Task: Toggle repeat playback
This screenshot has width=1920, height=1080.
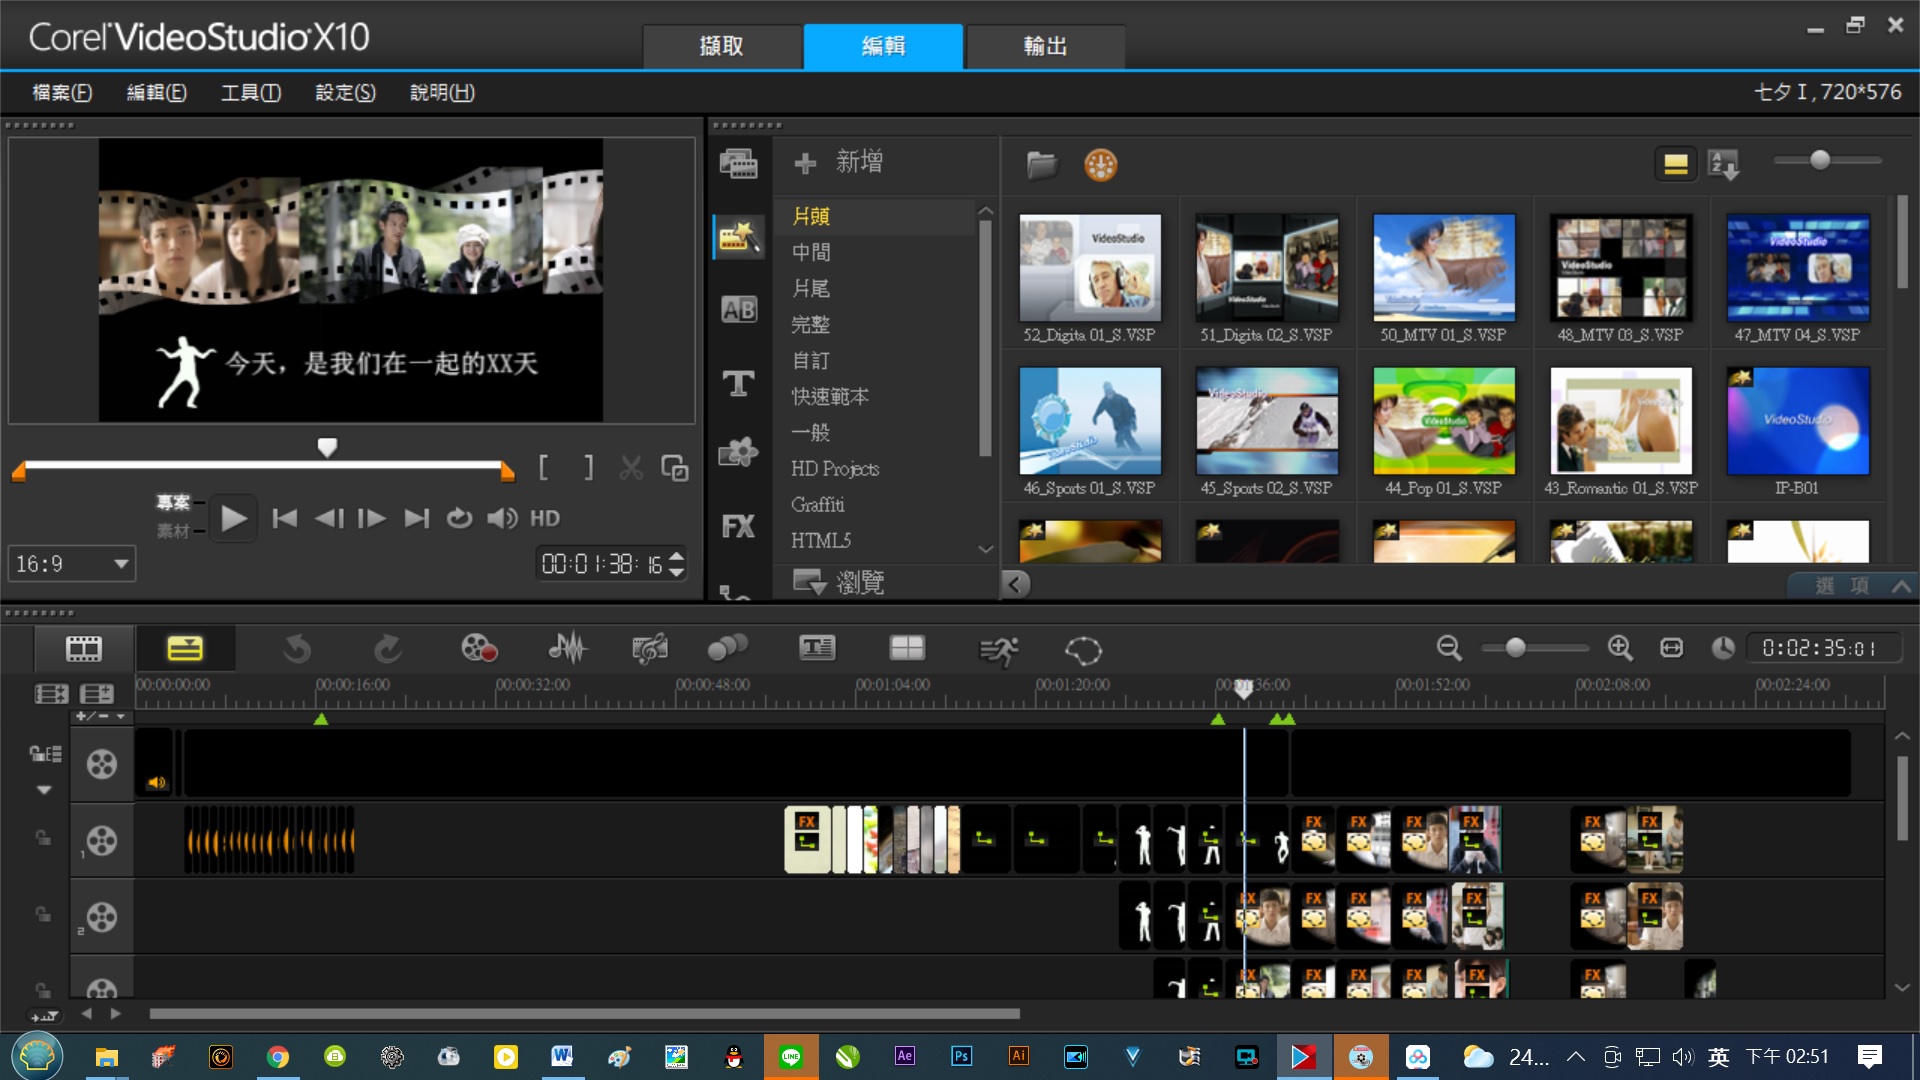Action: point(459,518)
